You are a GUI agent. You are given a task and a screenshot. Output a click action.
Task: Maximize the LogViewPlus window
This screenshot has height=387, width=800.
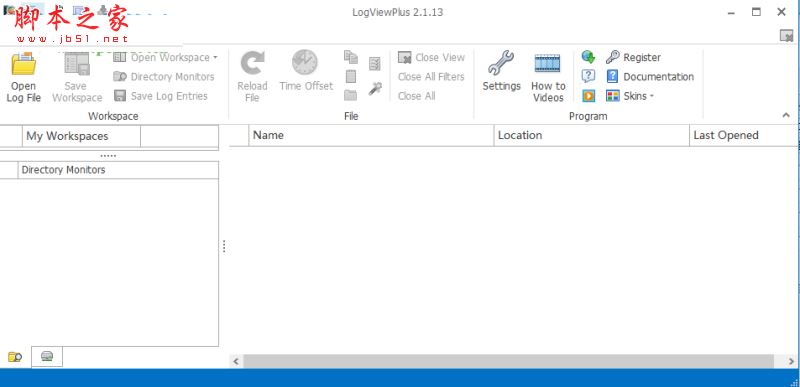pos(756,12)
